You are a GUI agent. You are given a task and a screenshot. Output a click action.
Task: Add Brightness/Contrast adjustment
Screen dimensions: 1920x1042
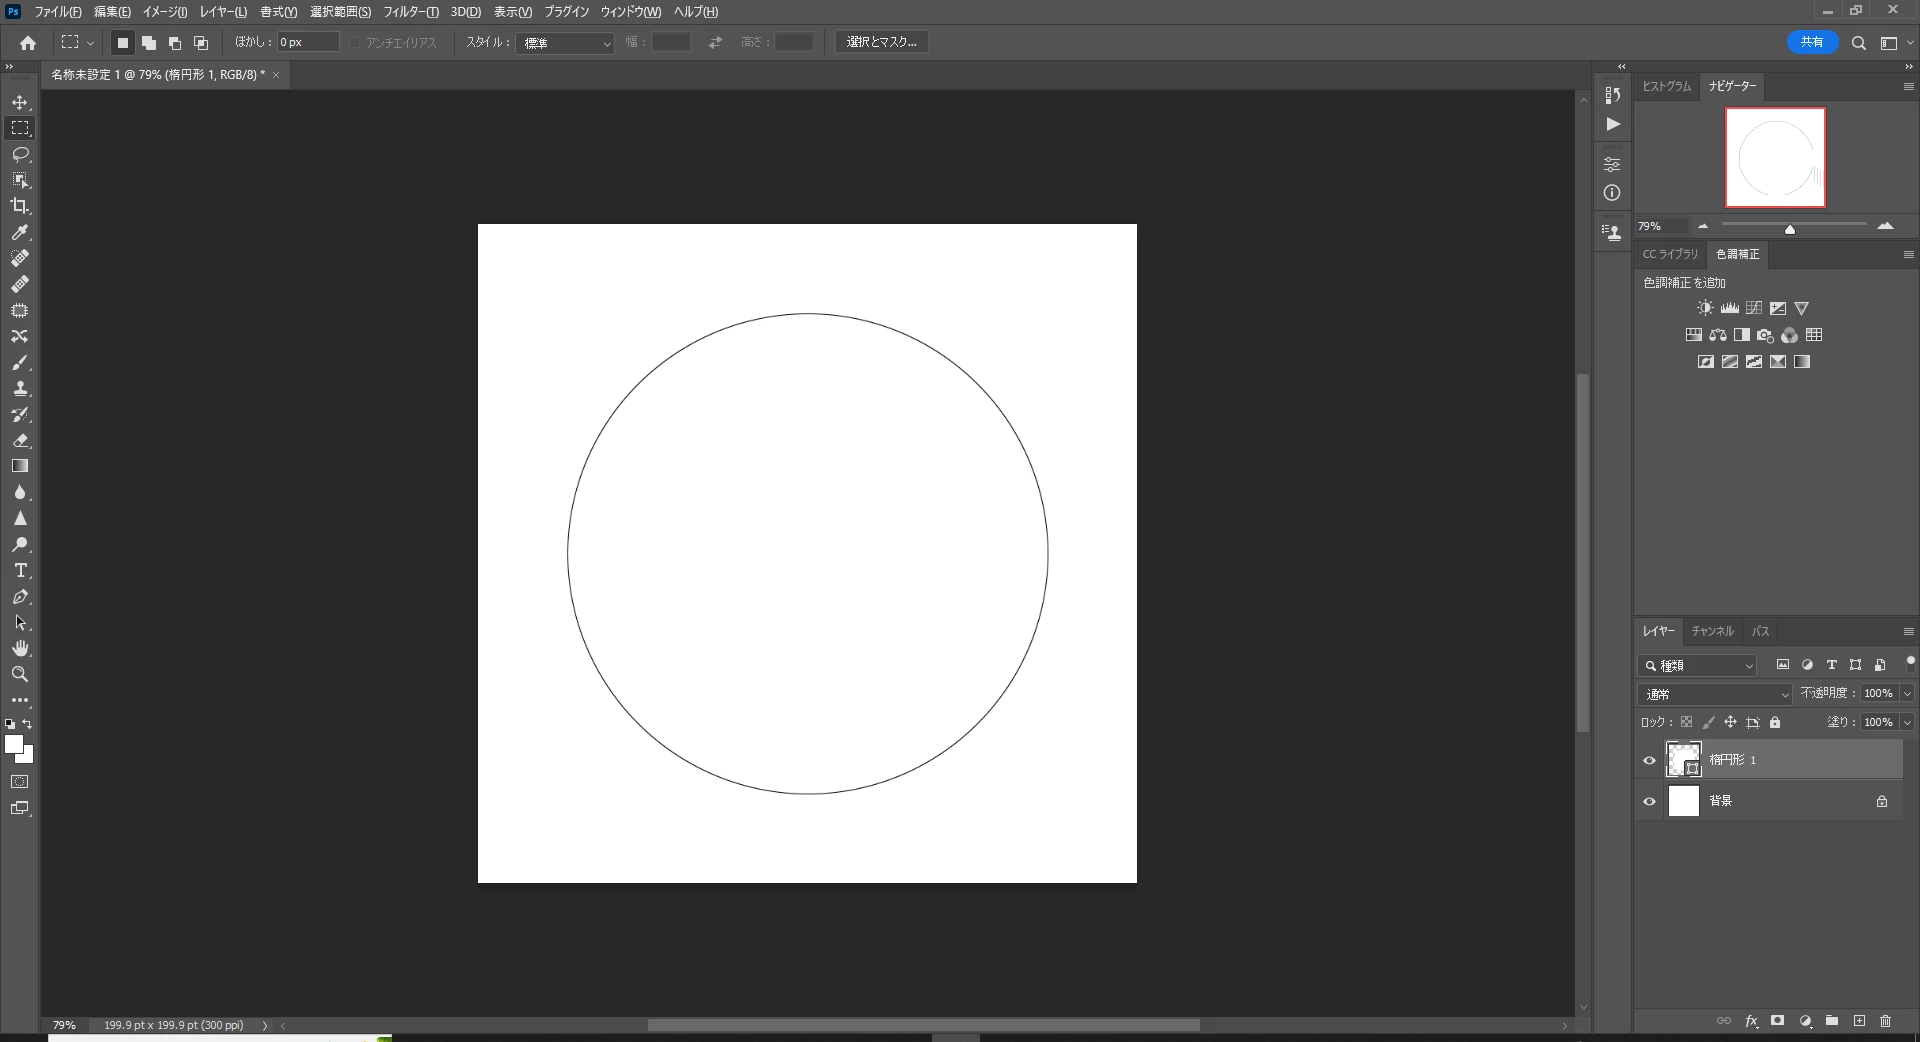click(1705, 308)
